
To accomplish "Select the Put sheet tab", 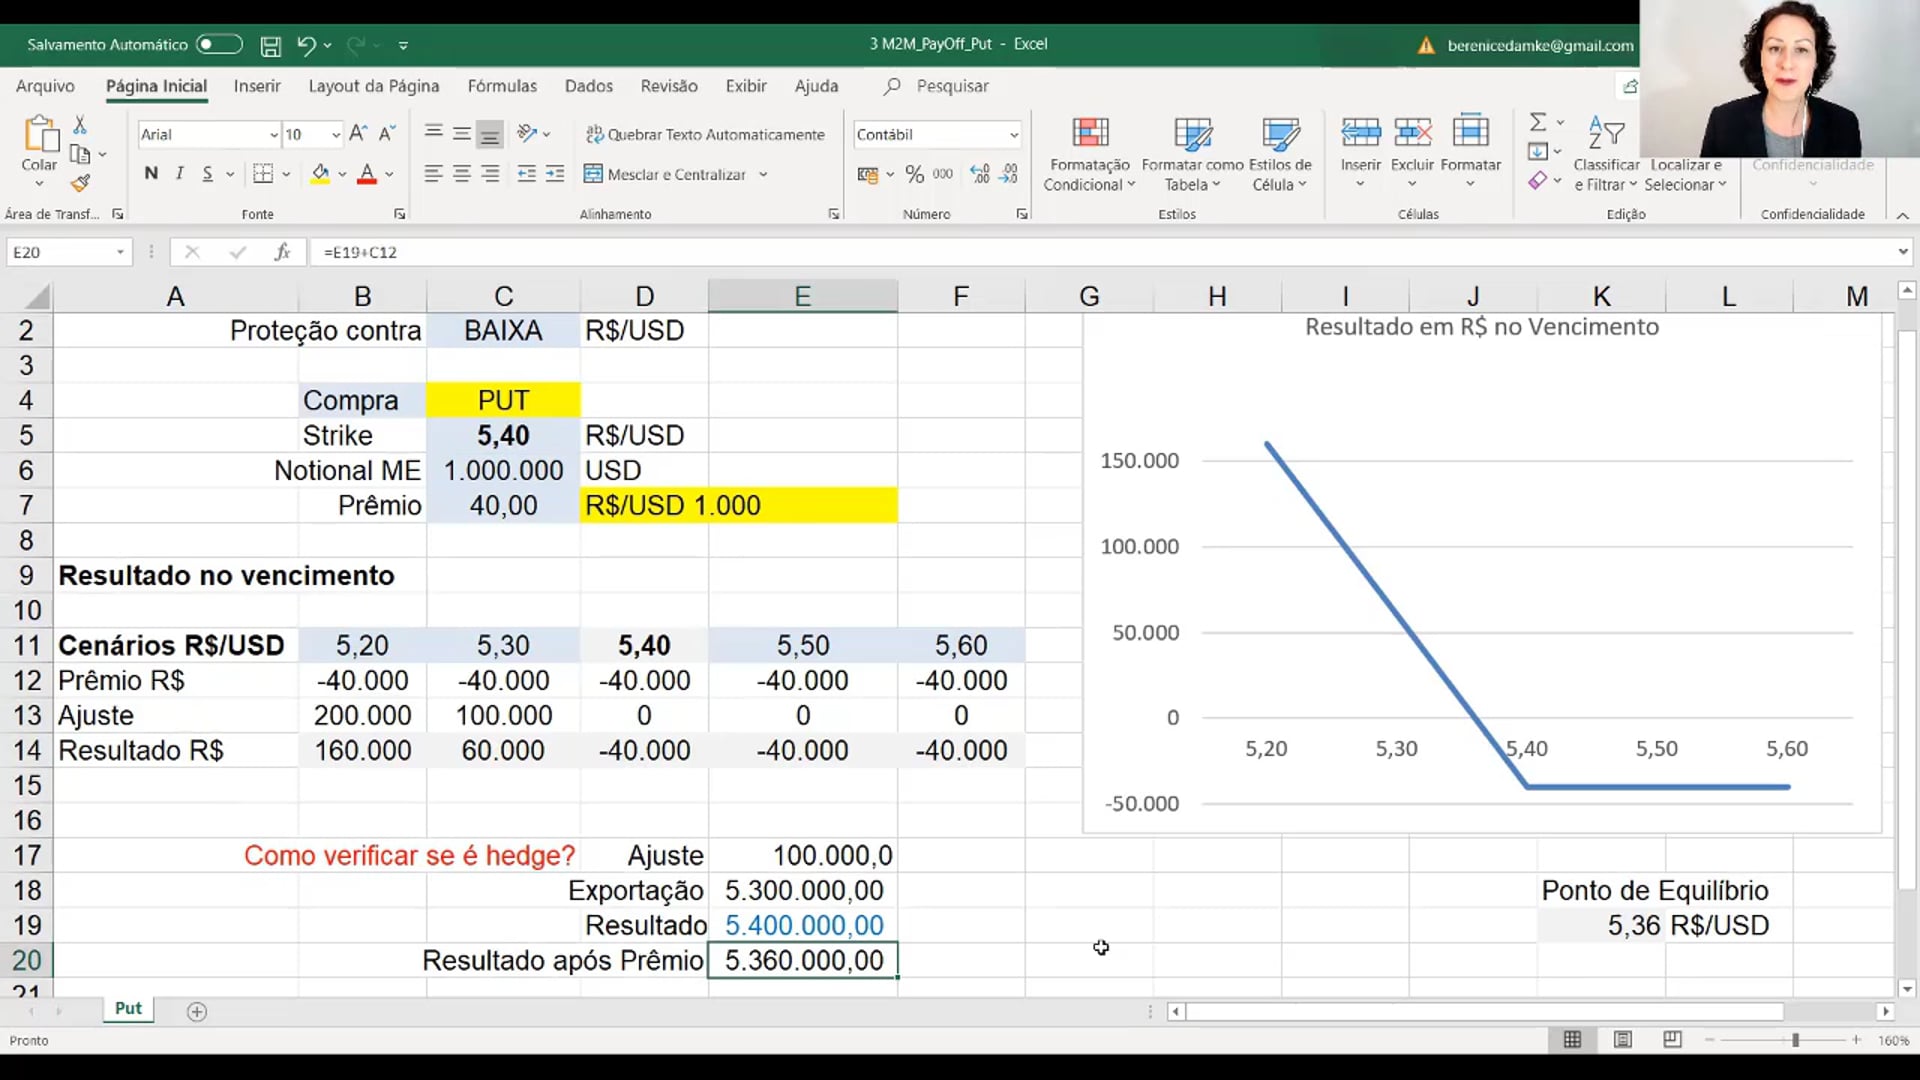I will click(128, 1008).
